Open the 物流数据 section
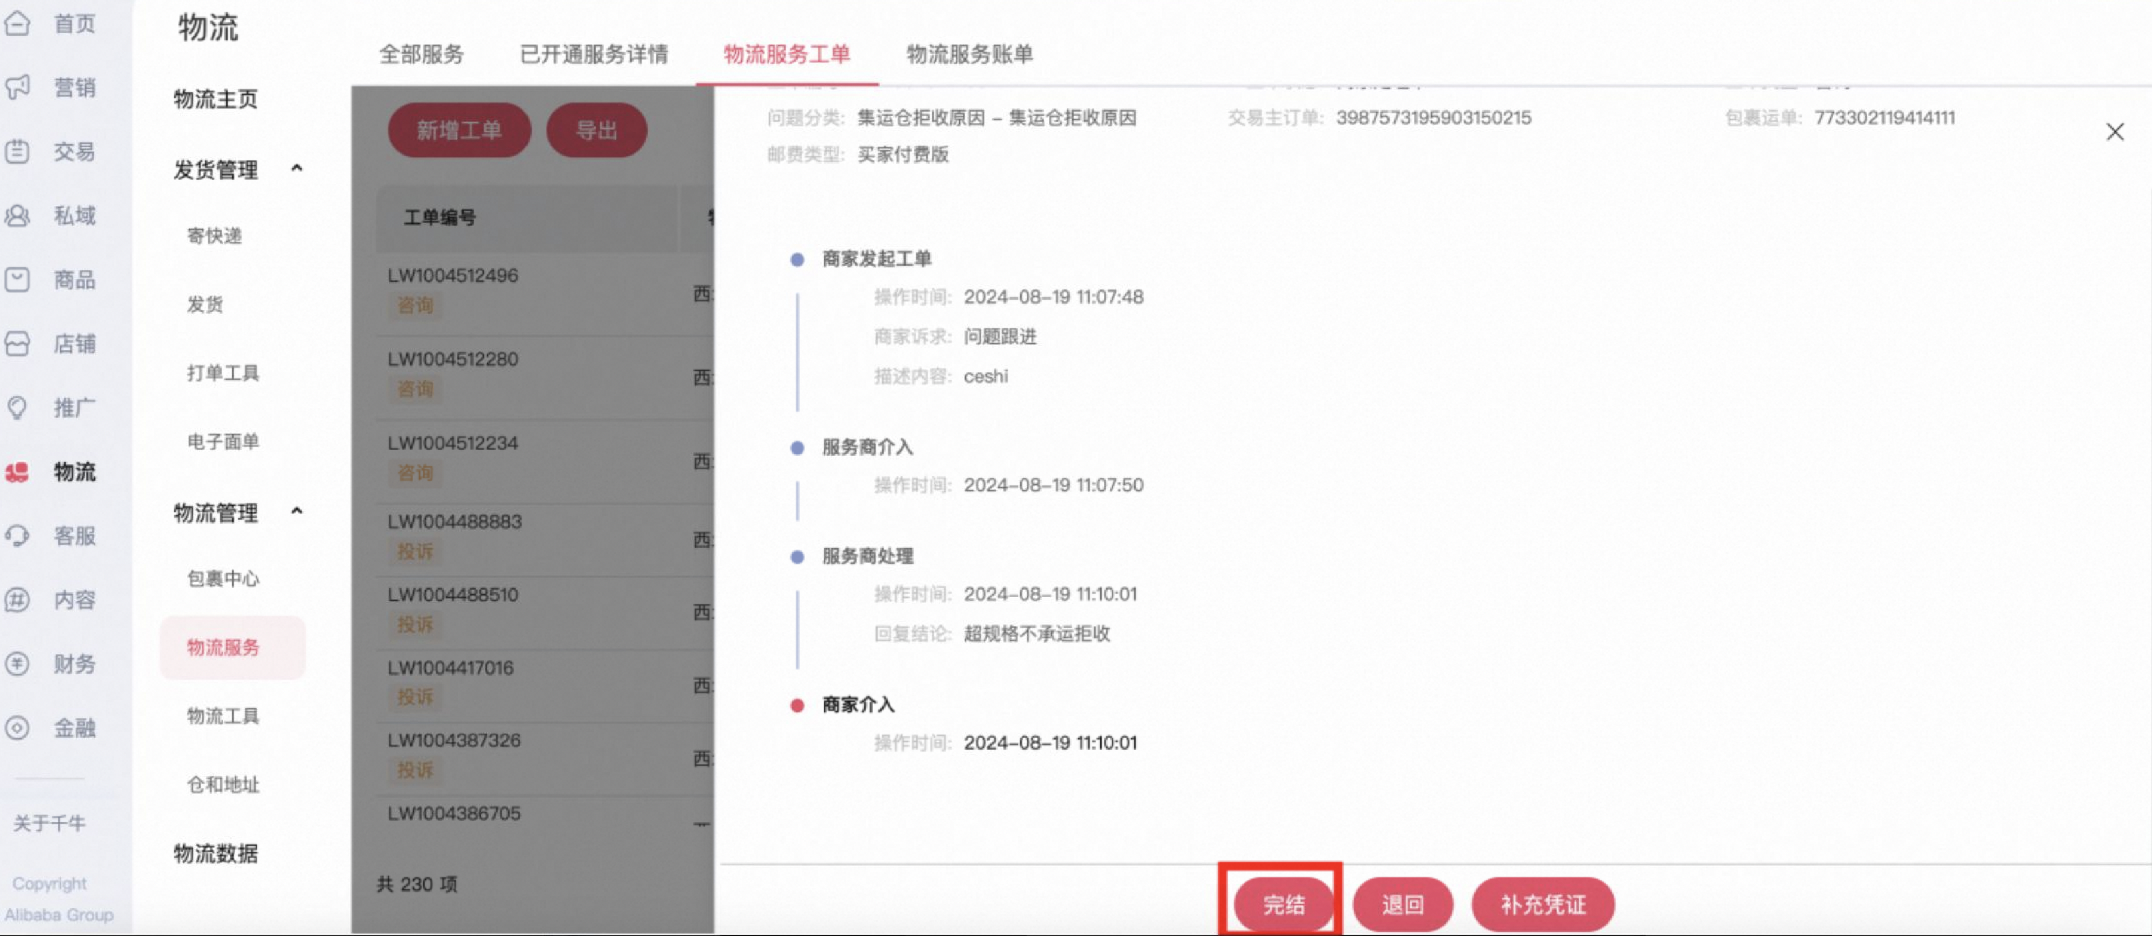 pyautogui.click(x=216, y=853)
